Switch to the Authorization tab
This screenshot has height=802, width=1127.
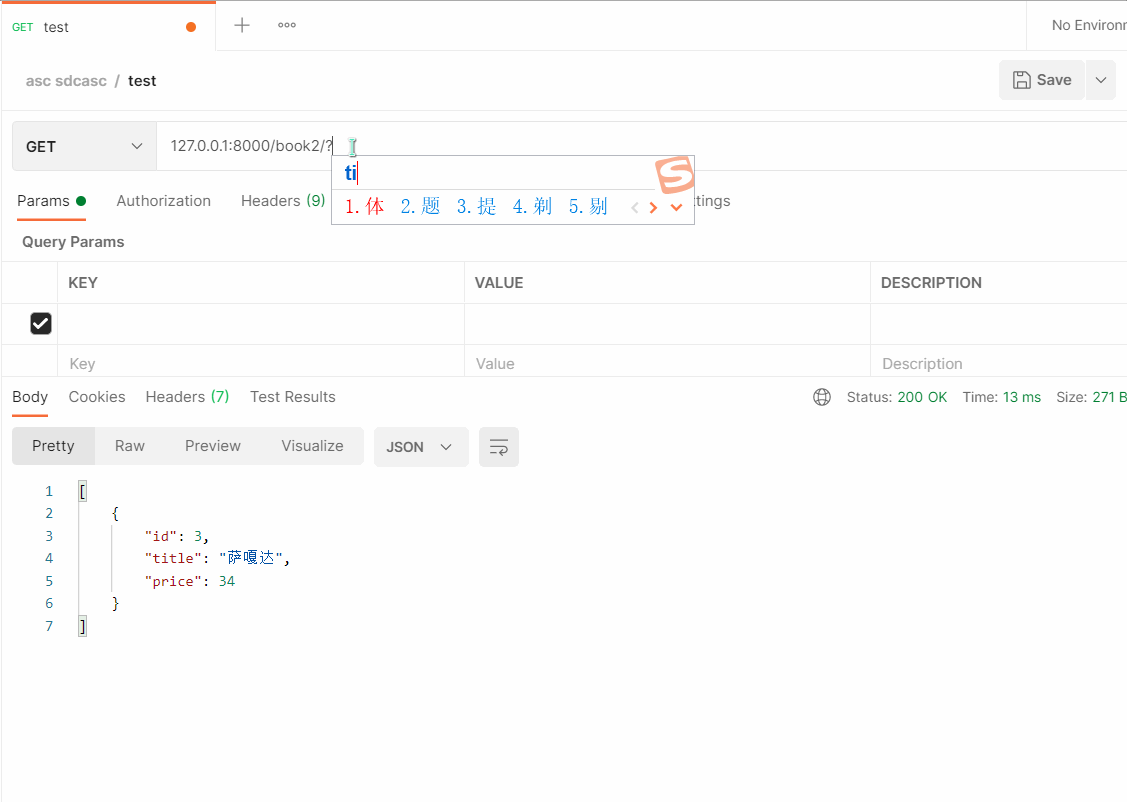pyautogui.click(x=163, y=201)
